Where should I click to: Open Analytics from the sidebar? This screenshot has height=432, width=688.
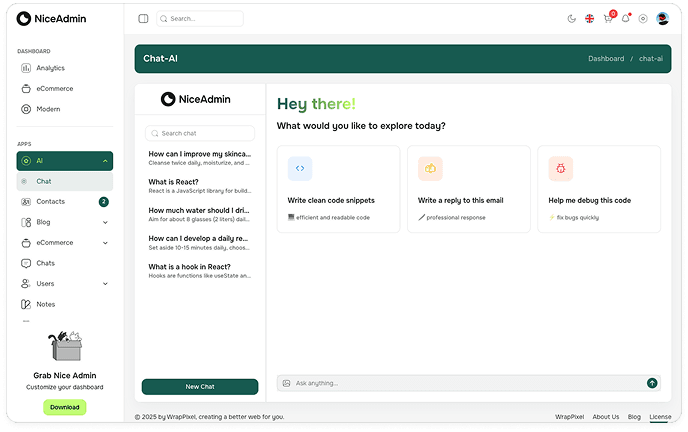pyautogui.click(x=50, y=68)
